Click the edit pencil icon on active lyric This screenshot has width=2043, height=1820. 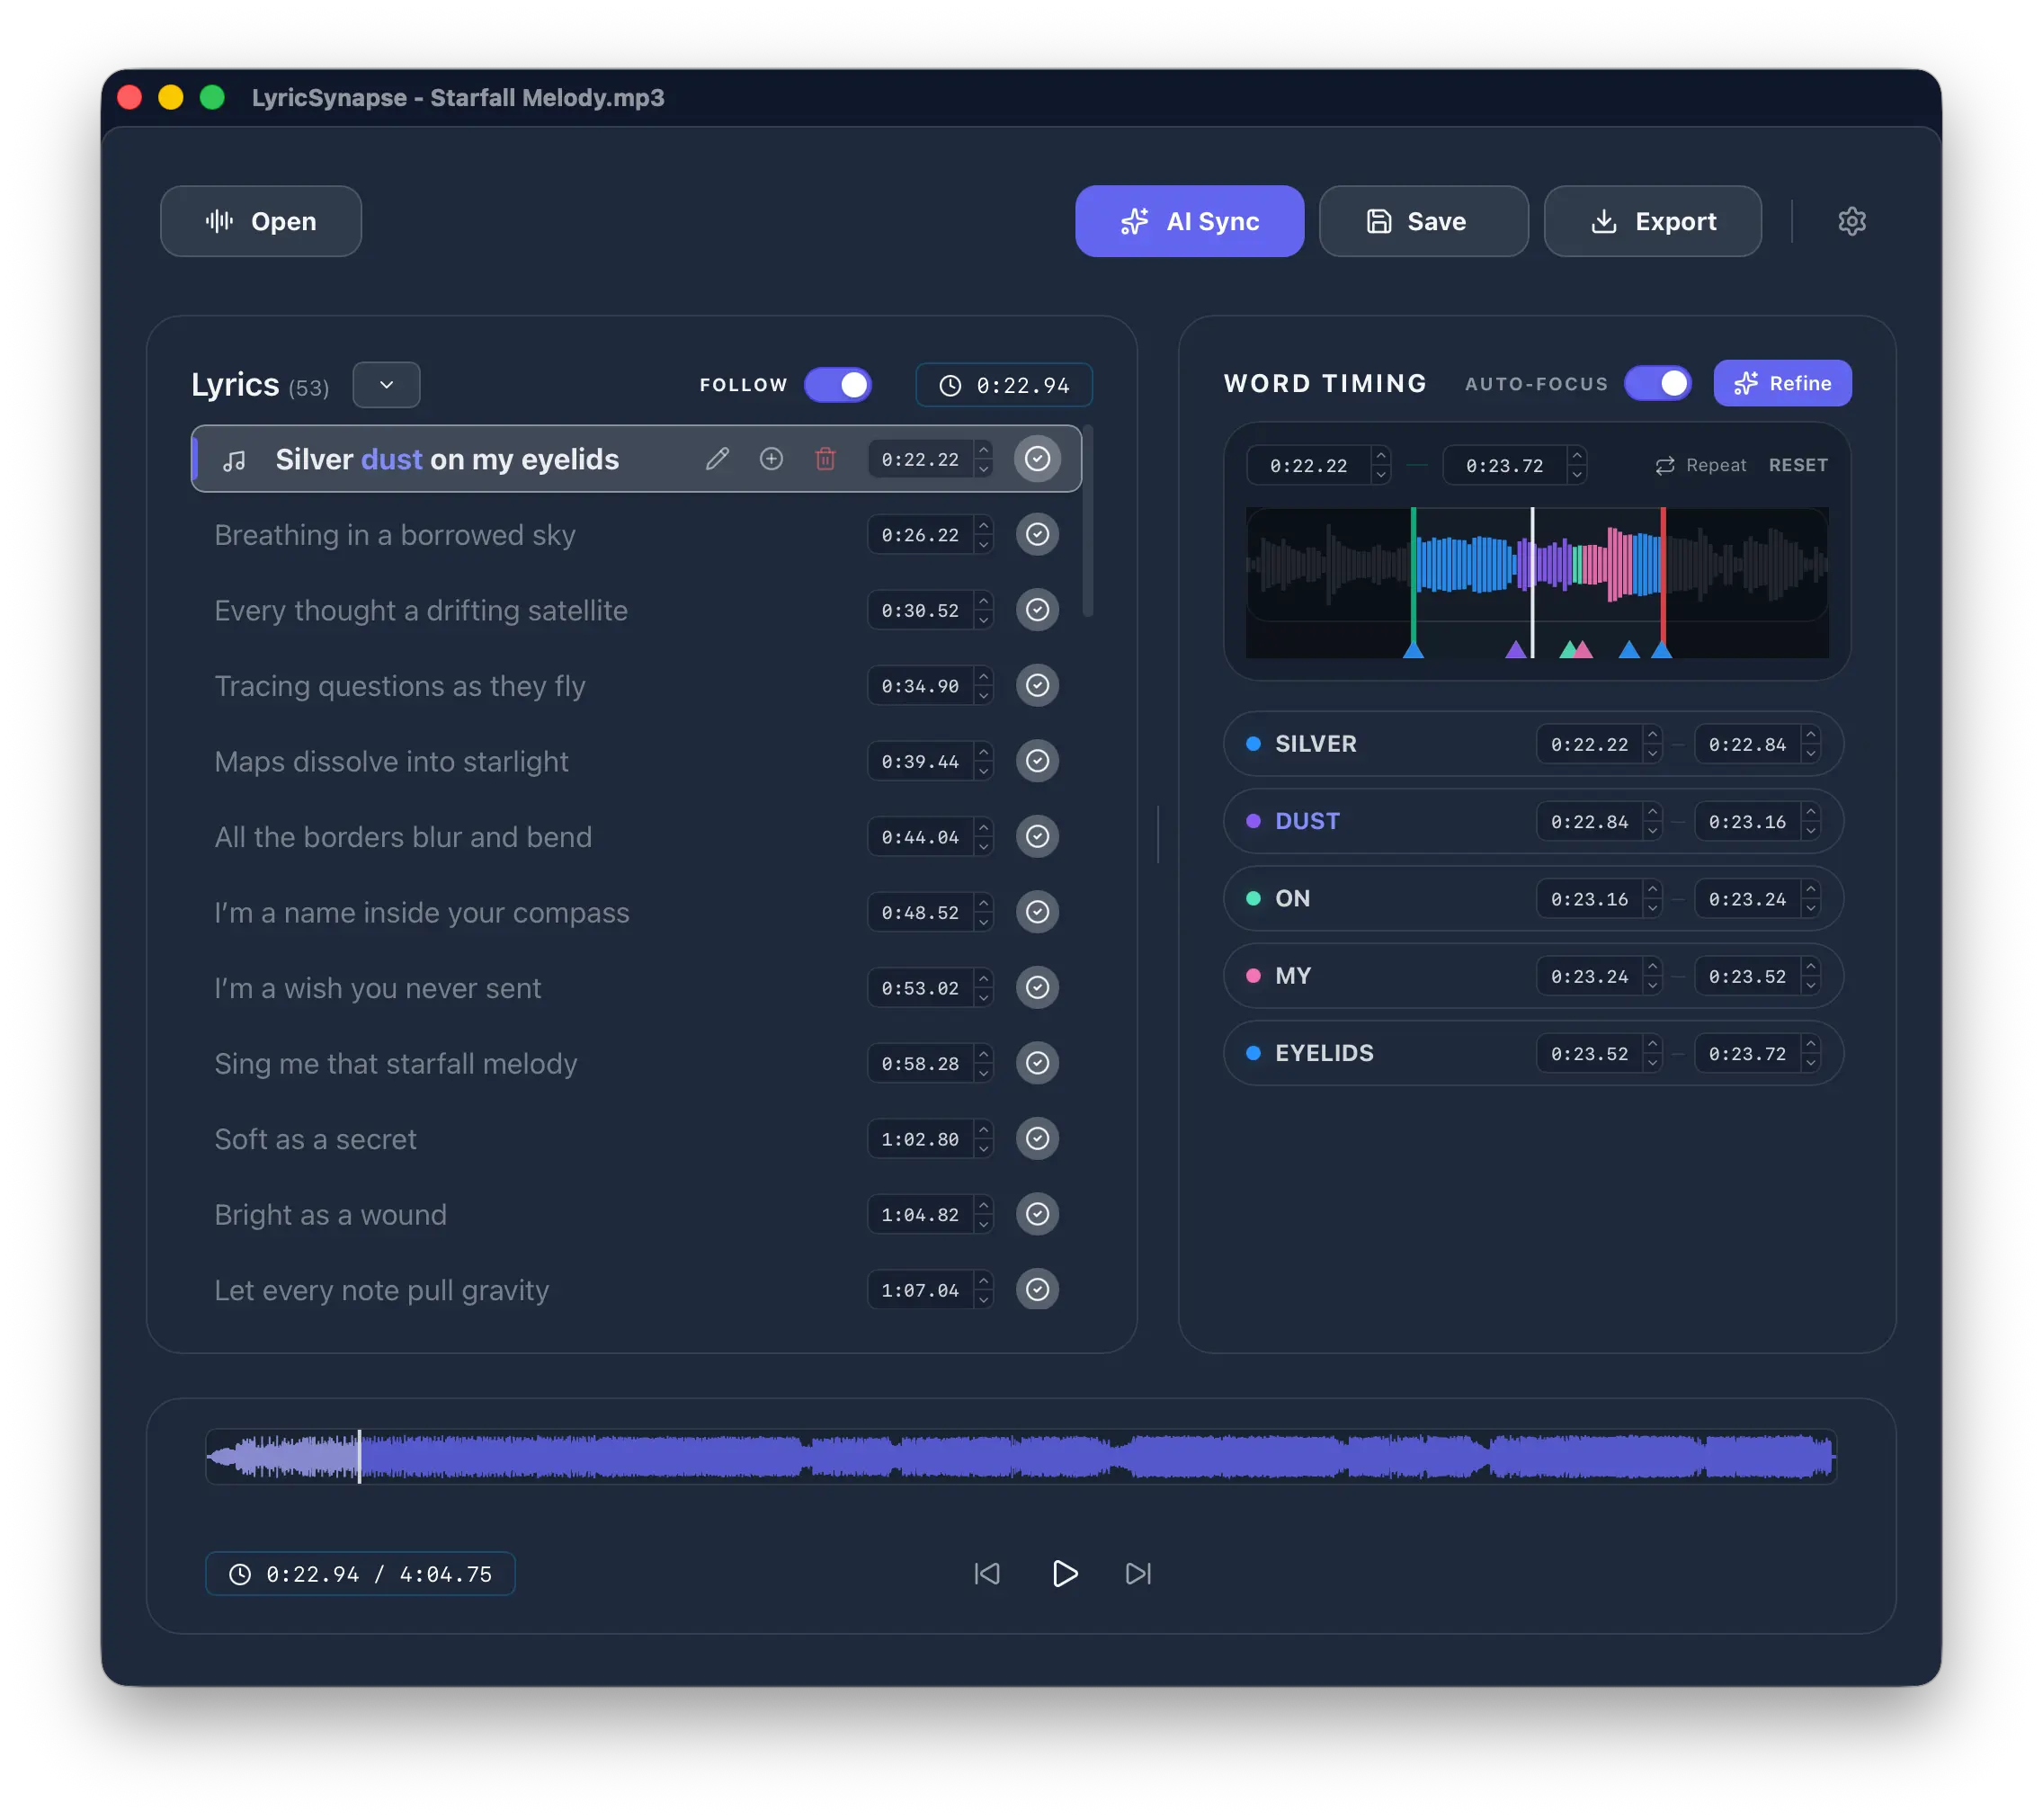click(717, 459)
